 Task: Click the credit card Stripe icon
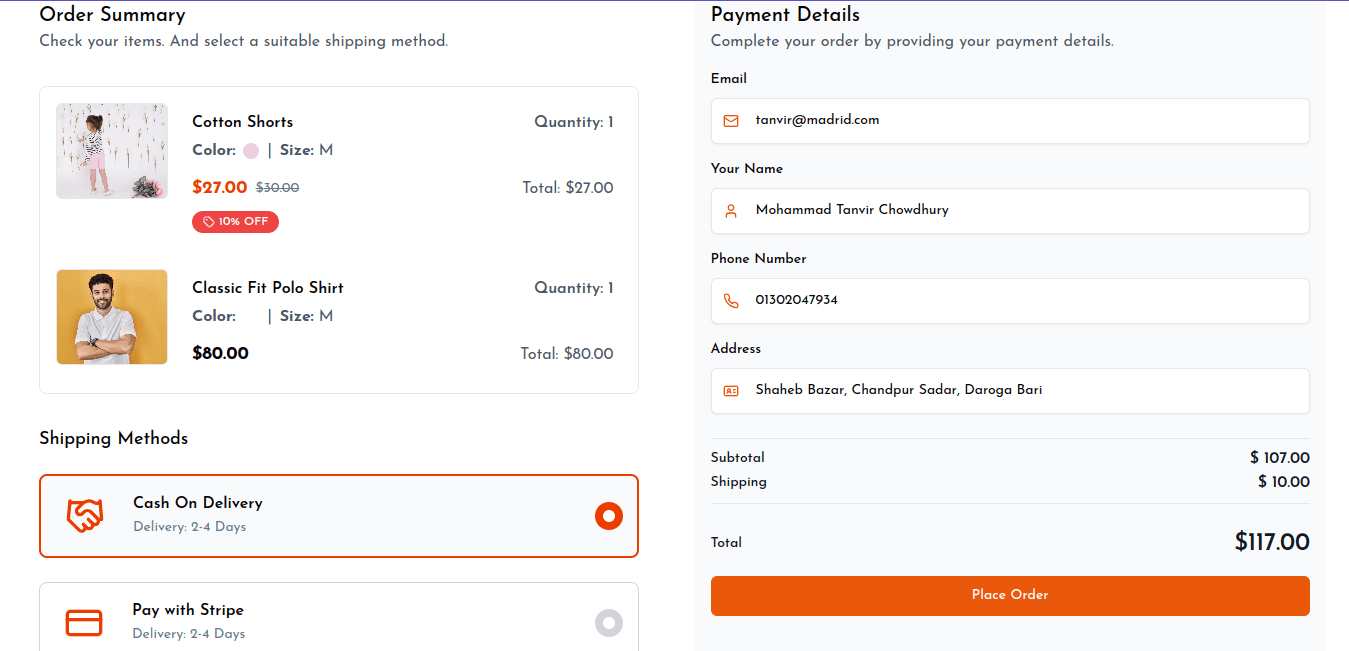click(84, 622)
